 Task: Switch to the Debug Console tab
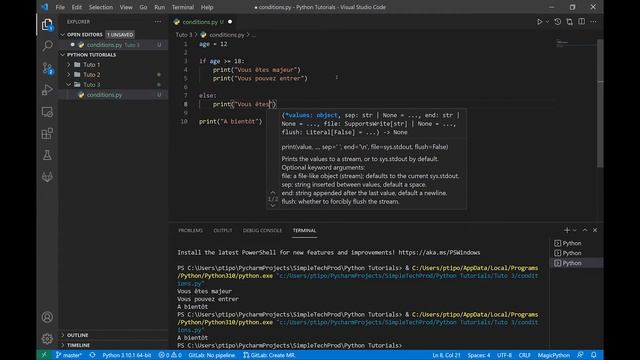coord(262,230)
